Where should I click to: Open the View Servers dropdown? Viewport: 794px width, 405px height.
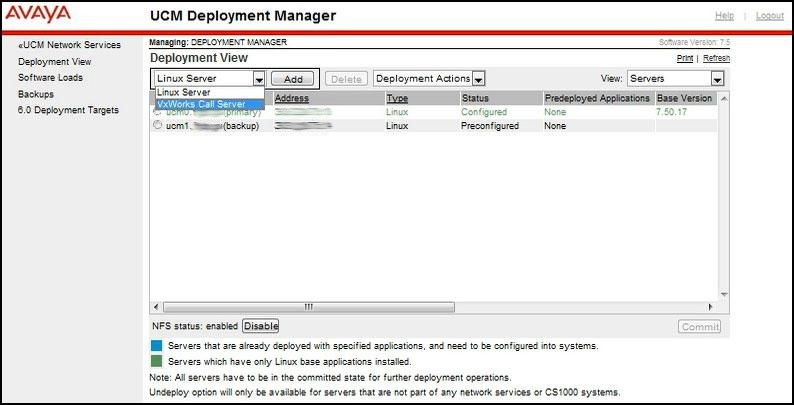[x=676, y=78]
